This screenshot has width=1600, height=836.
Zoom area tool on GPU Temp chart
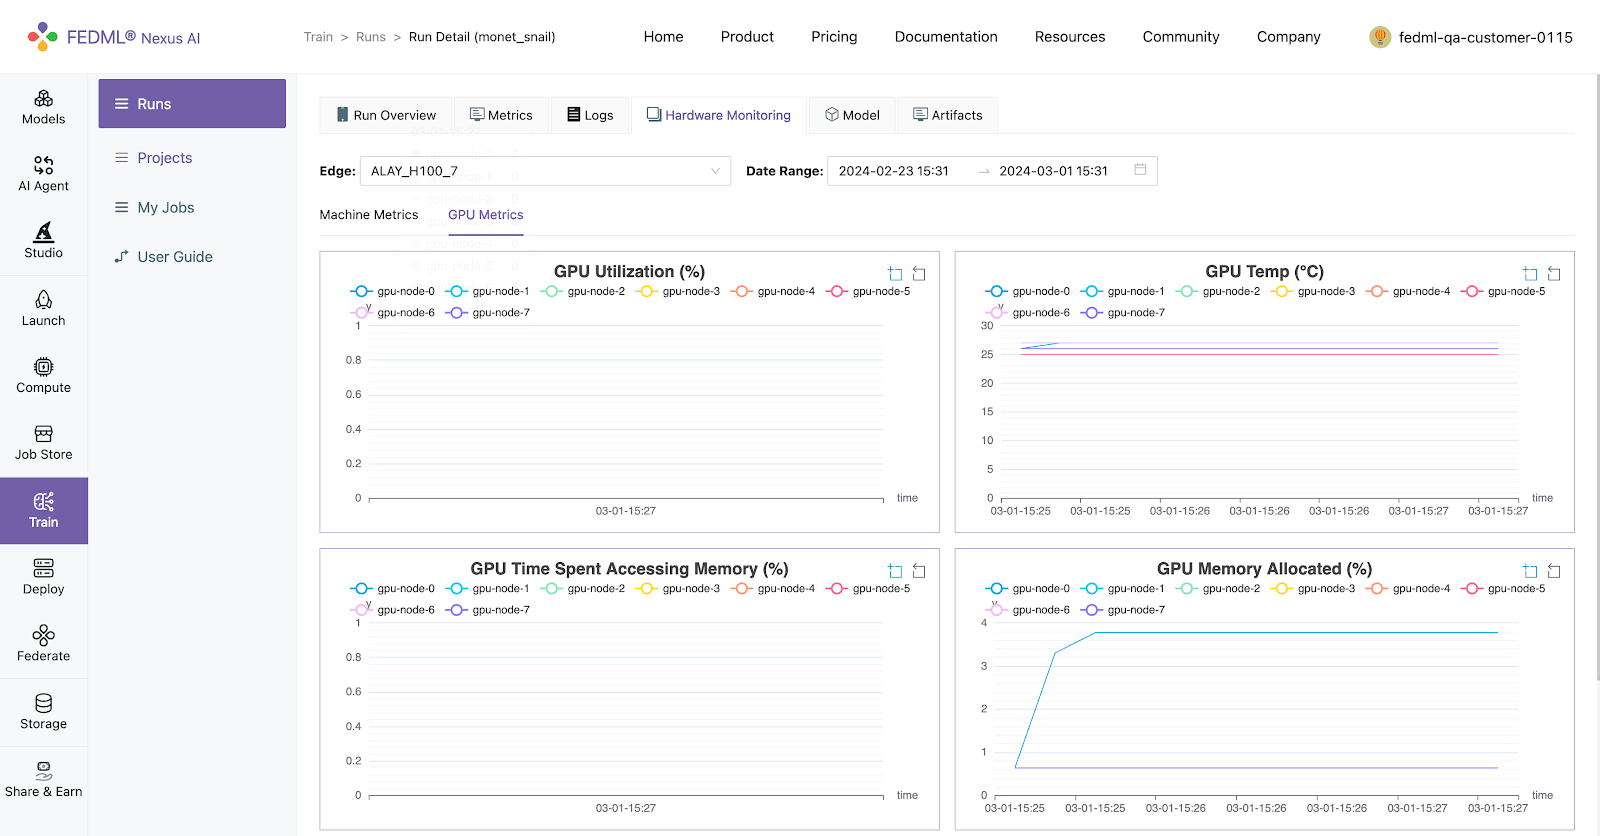pos(1530,273)
